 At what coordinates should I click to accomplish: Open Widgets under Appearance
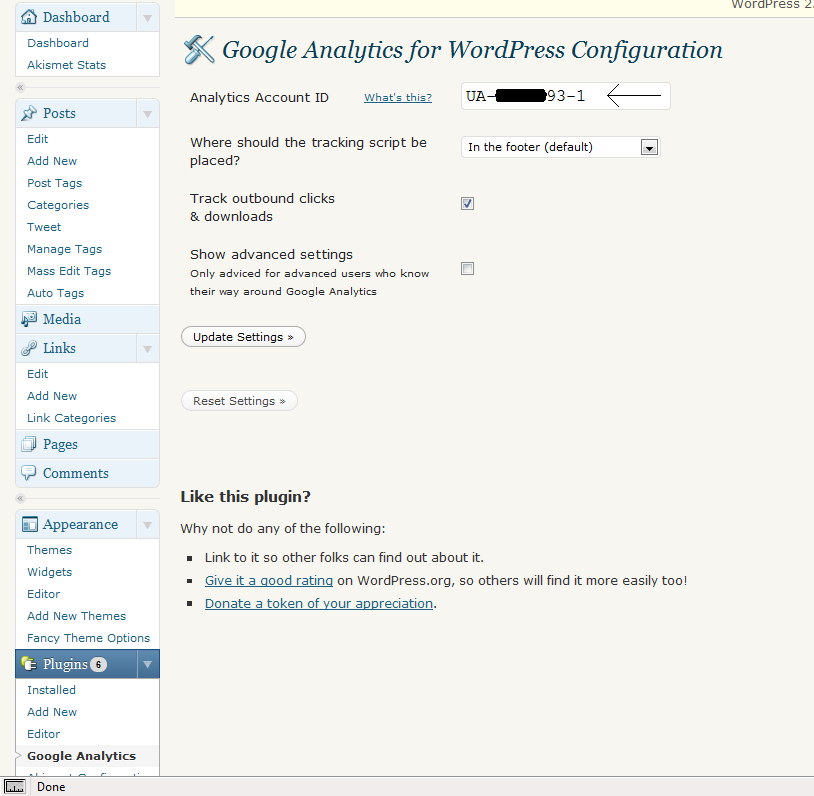click(x=49, y=572)
